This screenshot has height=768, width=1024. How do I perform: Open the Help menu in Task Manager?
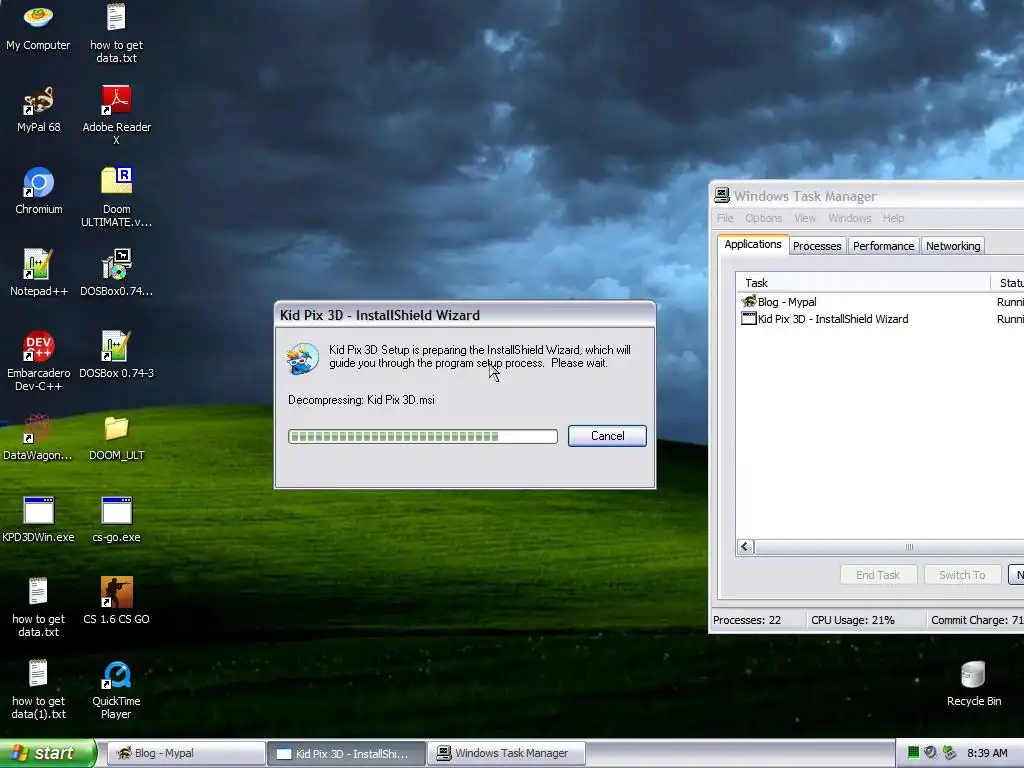coord(893,218)
